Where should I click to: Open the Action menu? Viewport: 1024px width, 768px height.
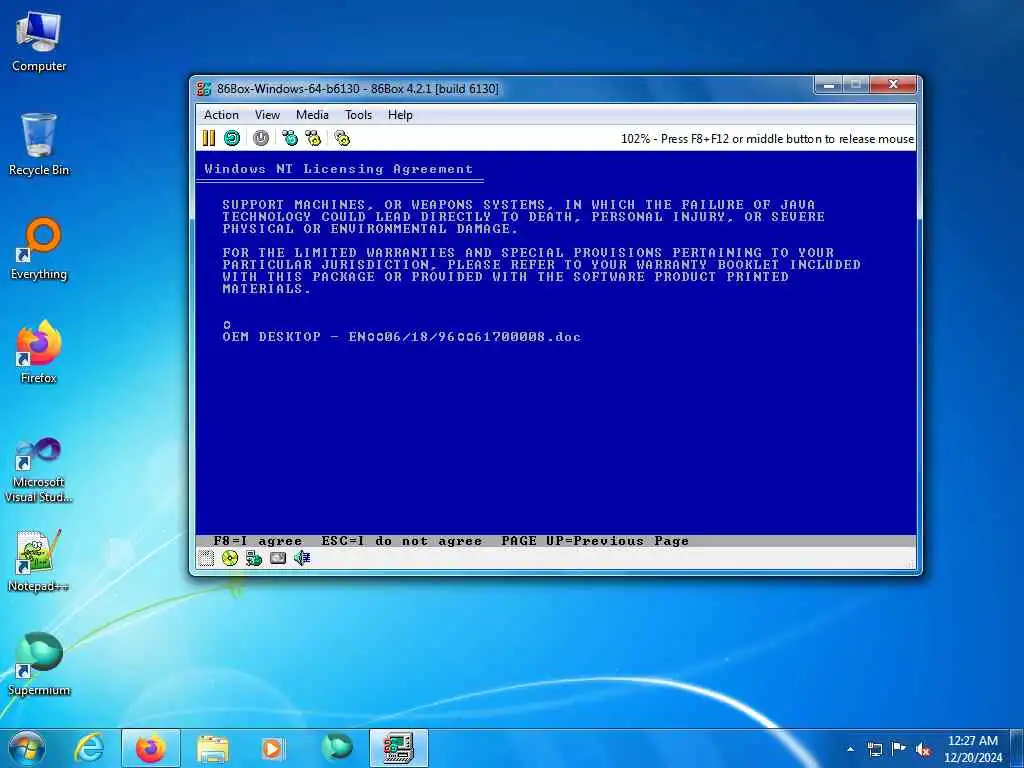tap(221, 115)
